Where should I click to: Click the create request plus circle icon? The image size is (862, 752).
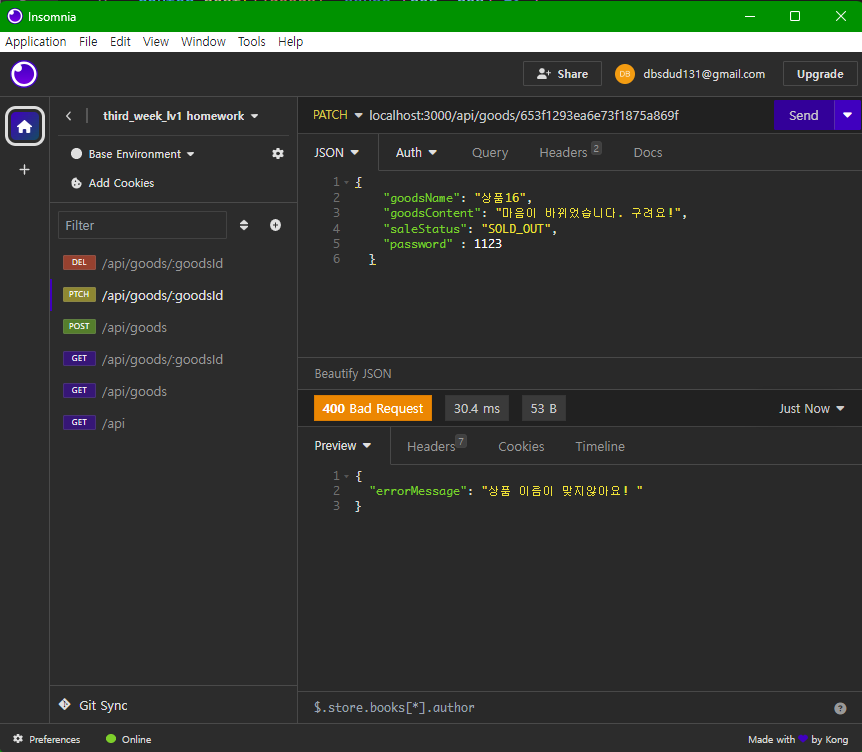[x=275, y=225]
